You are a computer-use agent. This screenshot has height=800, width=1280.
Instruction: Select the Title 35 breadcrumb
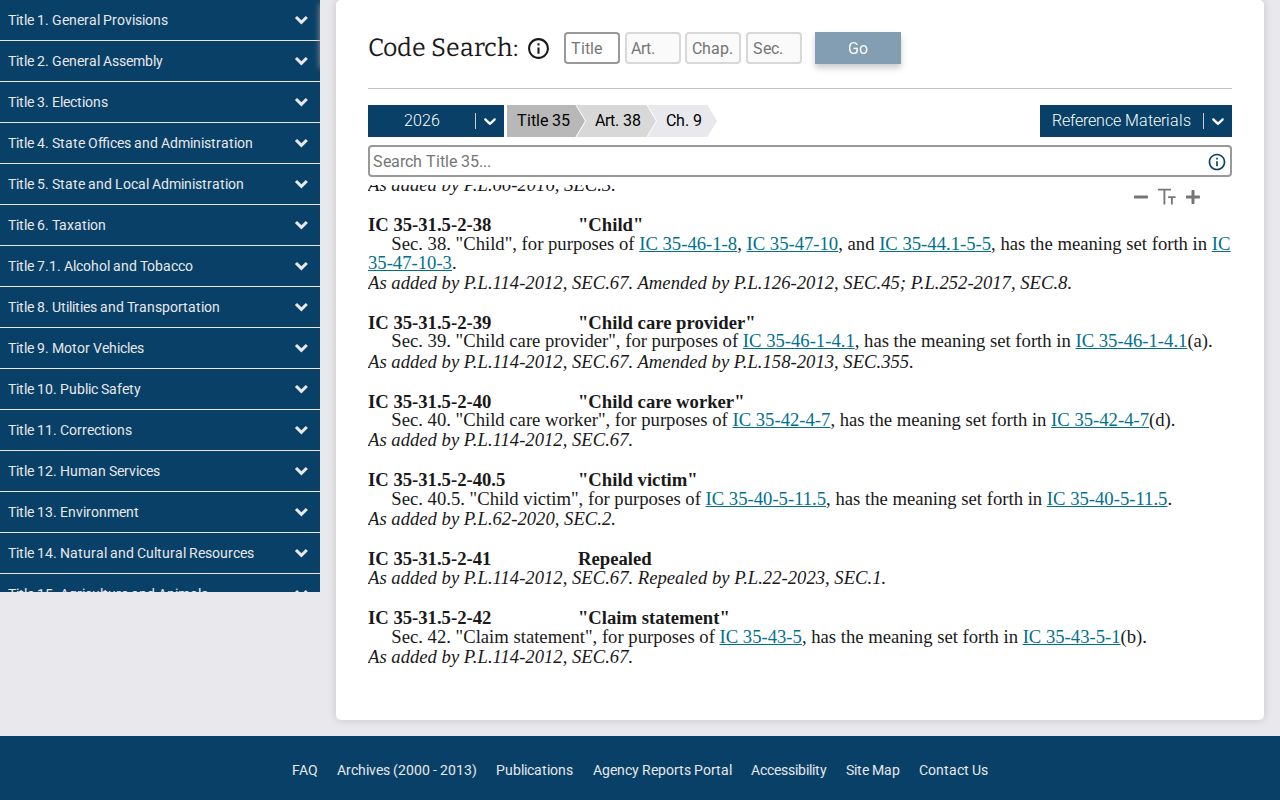(x=543, y=121)
